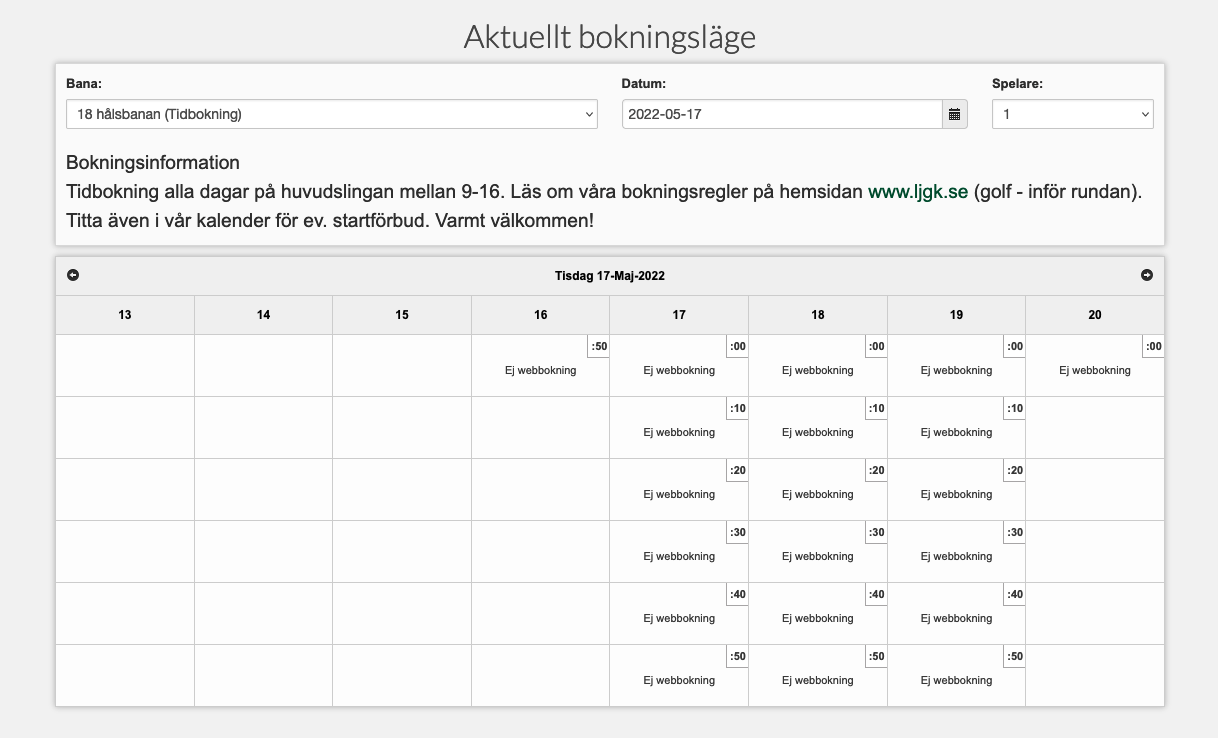1218x738 pixels.
Task: Select the 19:10 time slot
Action: [957, 428]
